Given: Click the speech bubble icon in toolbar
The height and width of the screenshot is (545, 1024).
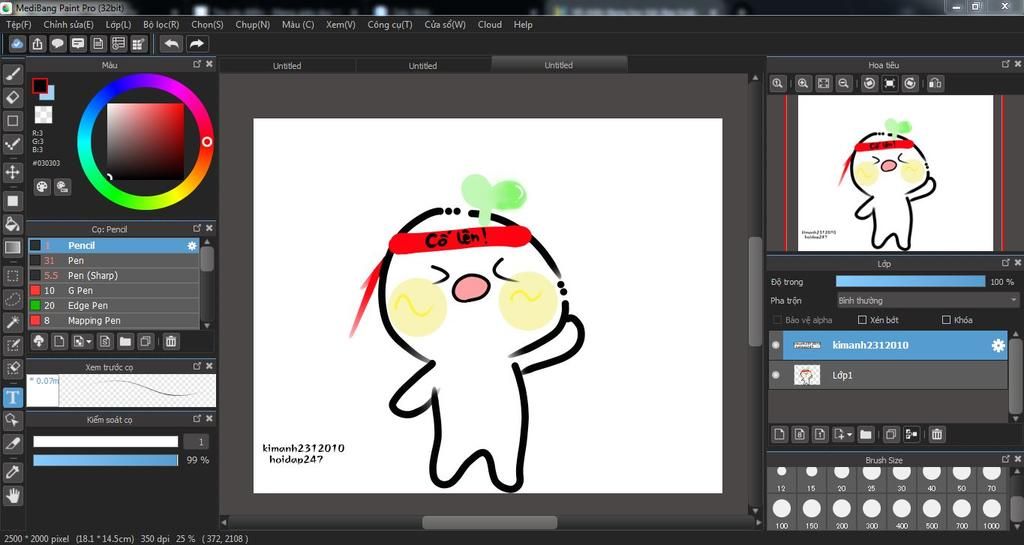Looking at the screenshot, I should pos(57,44).
